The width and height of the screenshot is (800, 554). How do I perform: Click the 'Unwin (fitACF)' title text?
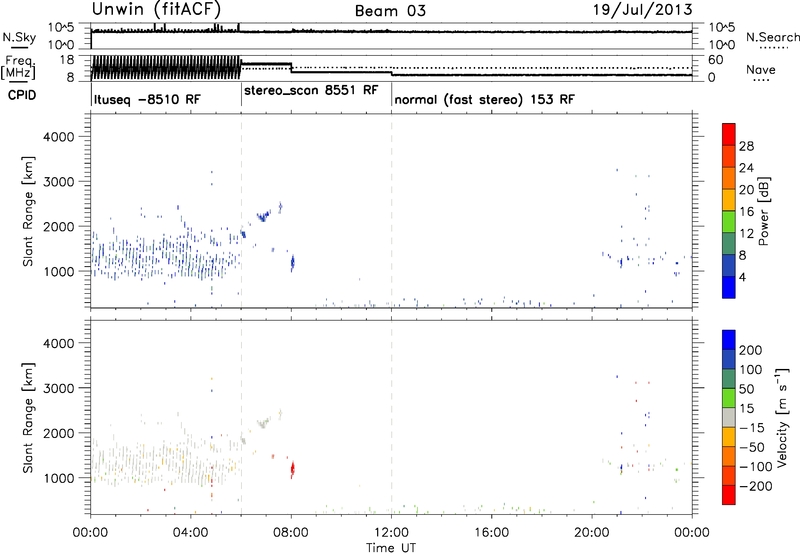click(x=156, y=9)
